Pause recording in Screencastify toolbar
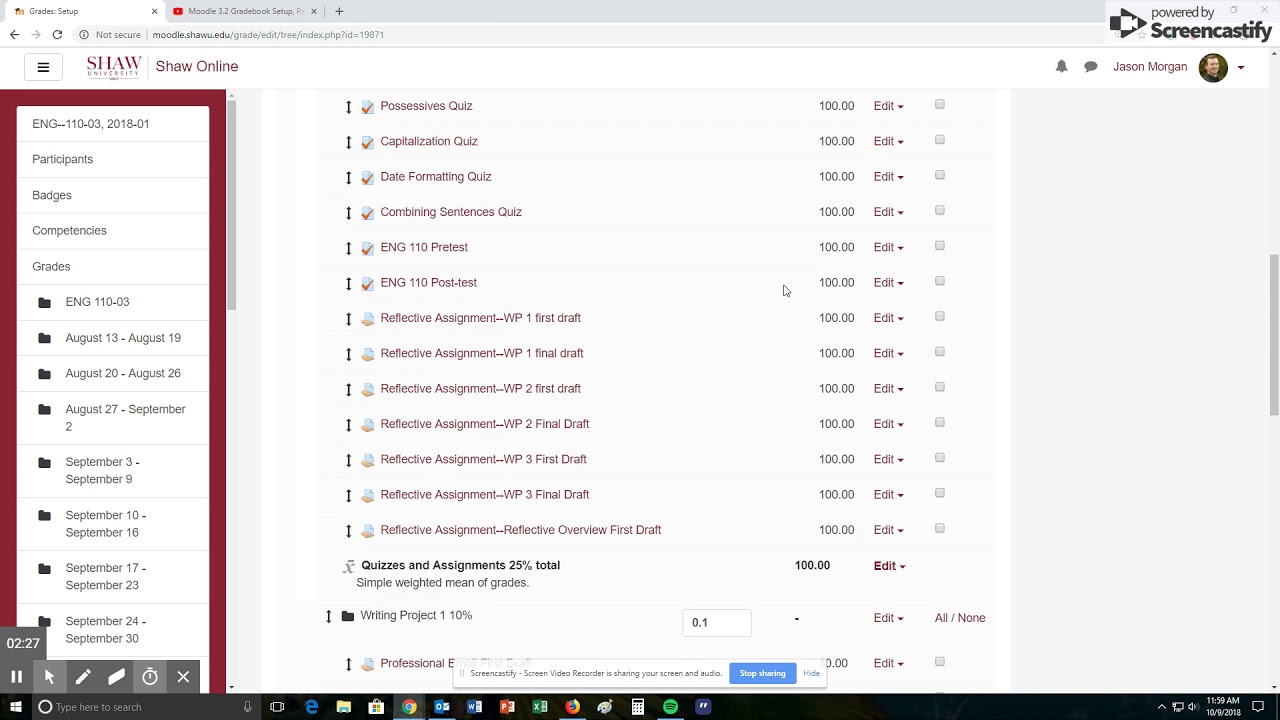 (16, 677)
